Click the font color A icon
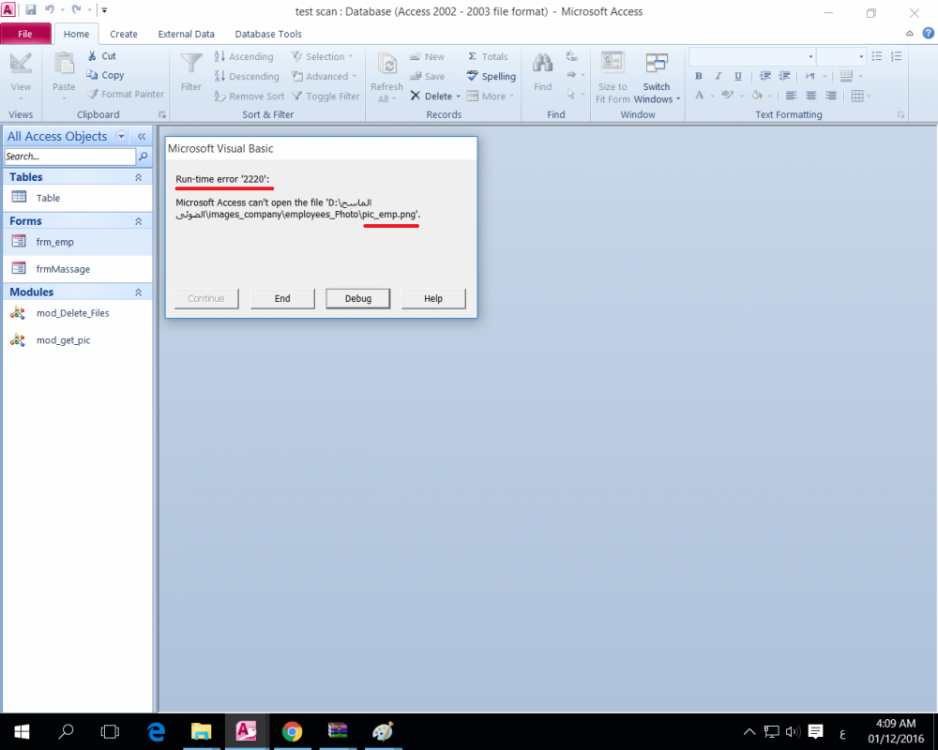938x750 pixels. 699,95
